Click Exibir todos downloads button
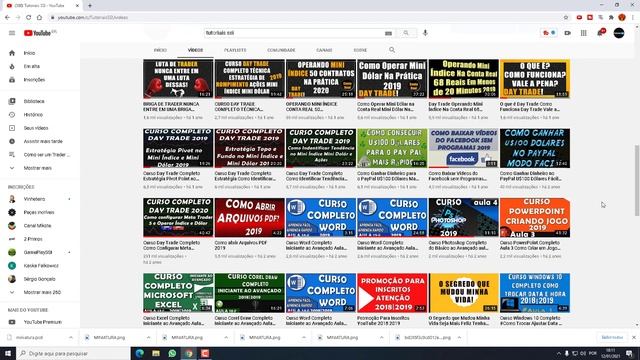Viewport: 640px width, 360px height. [x=612, y=338]
